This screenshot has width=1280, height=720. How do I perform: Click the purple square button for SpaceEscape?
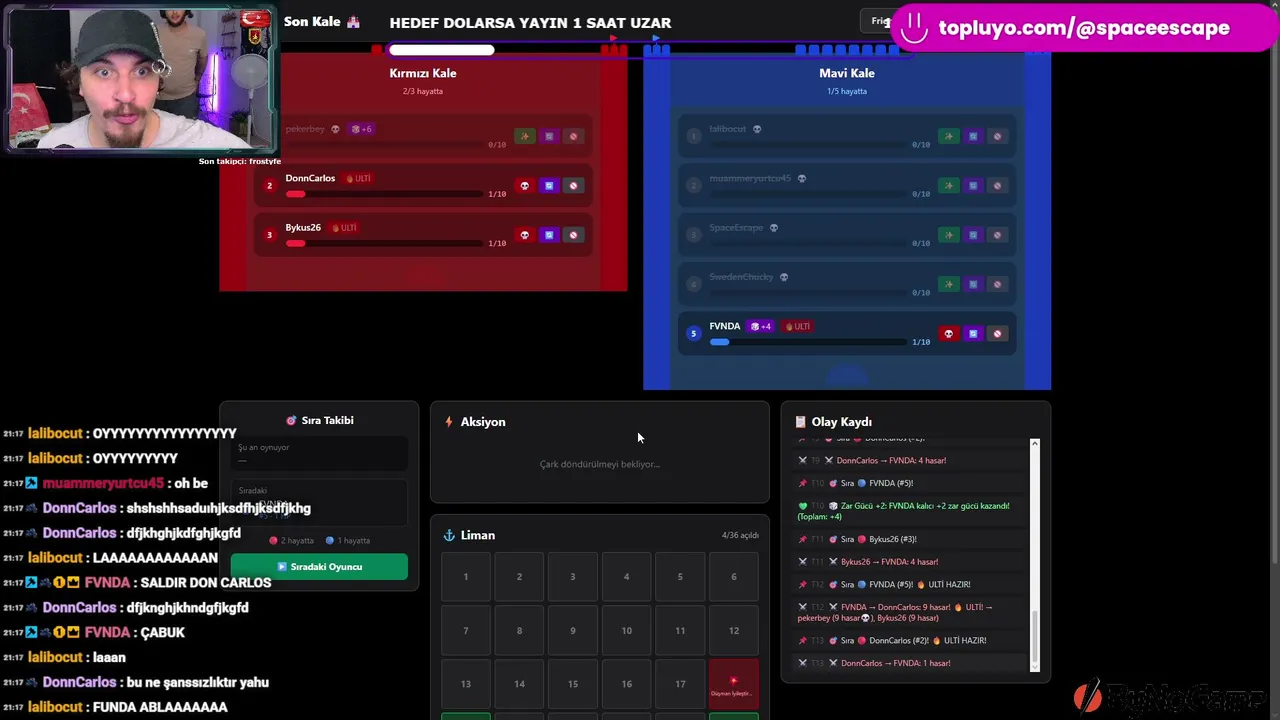973,235
